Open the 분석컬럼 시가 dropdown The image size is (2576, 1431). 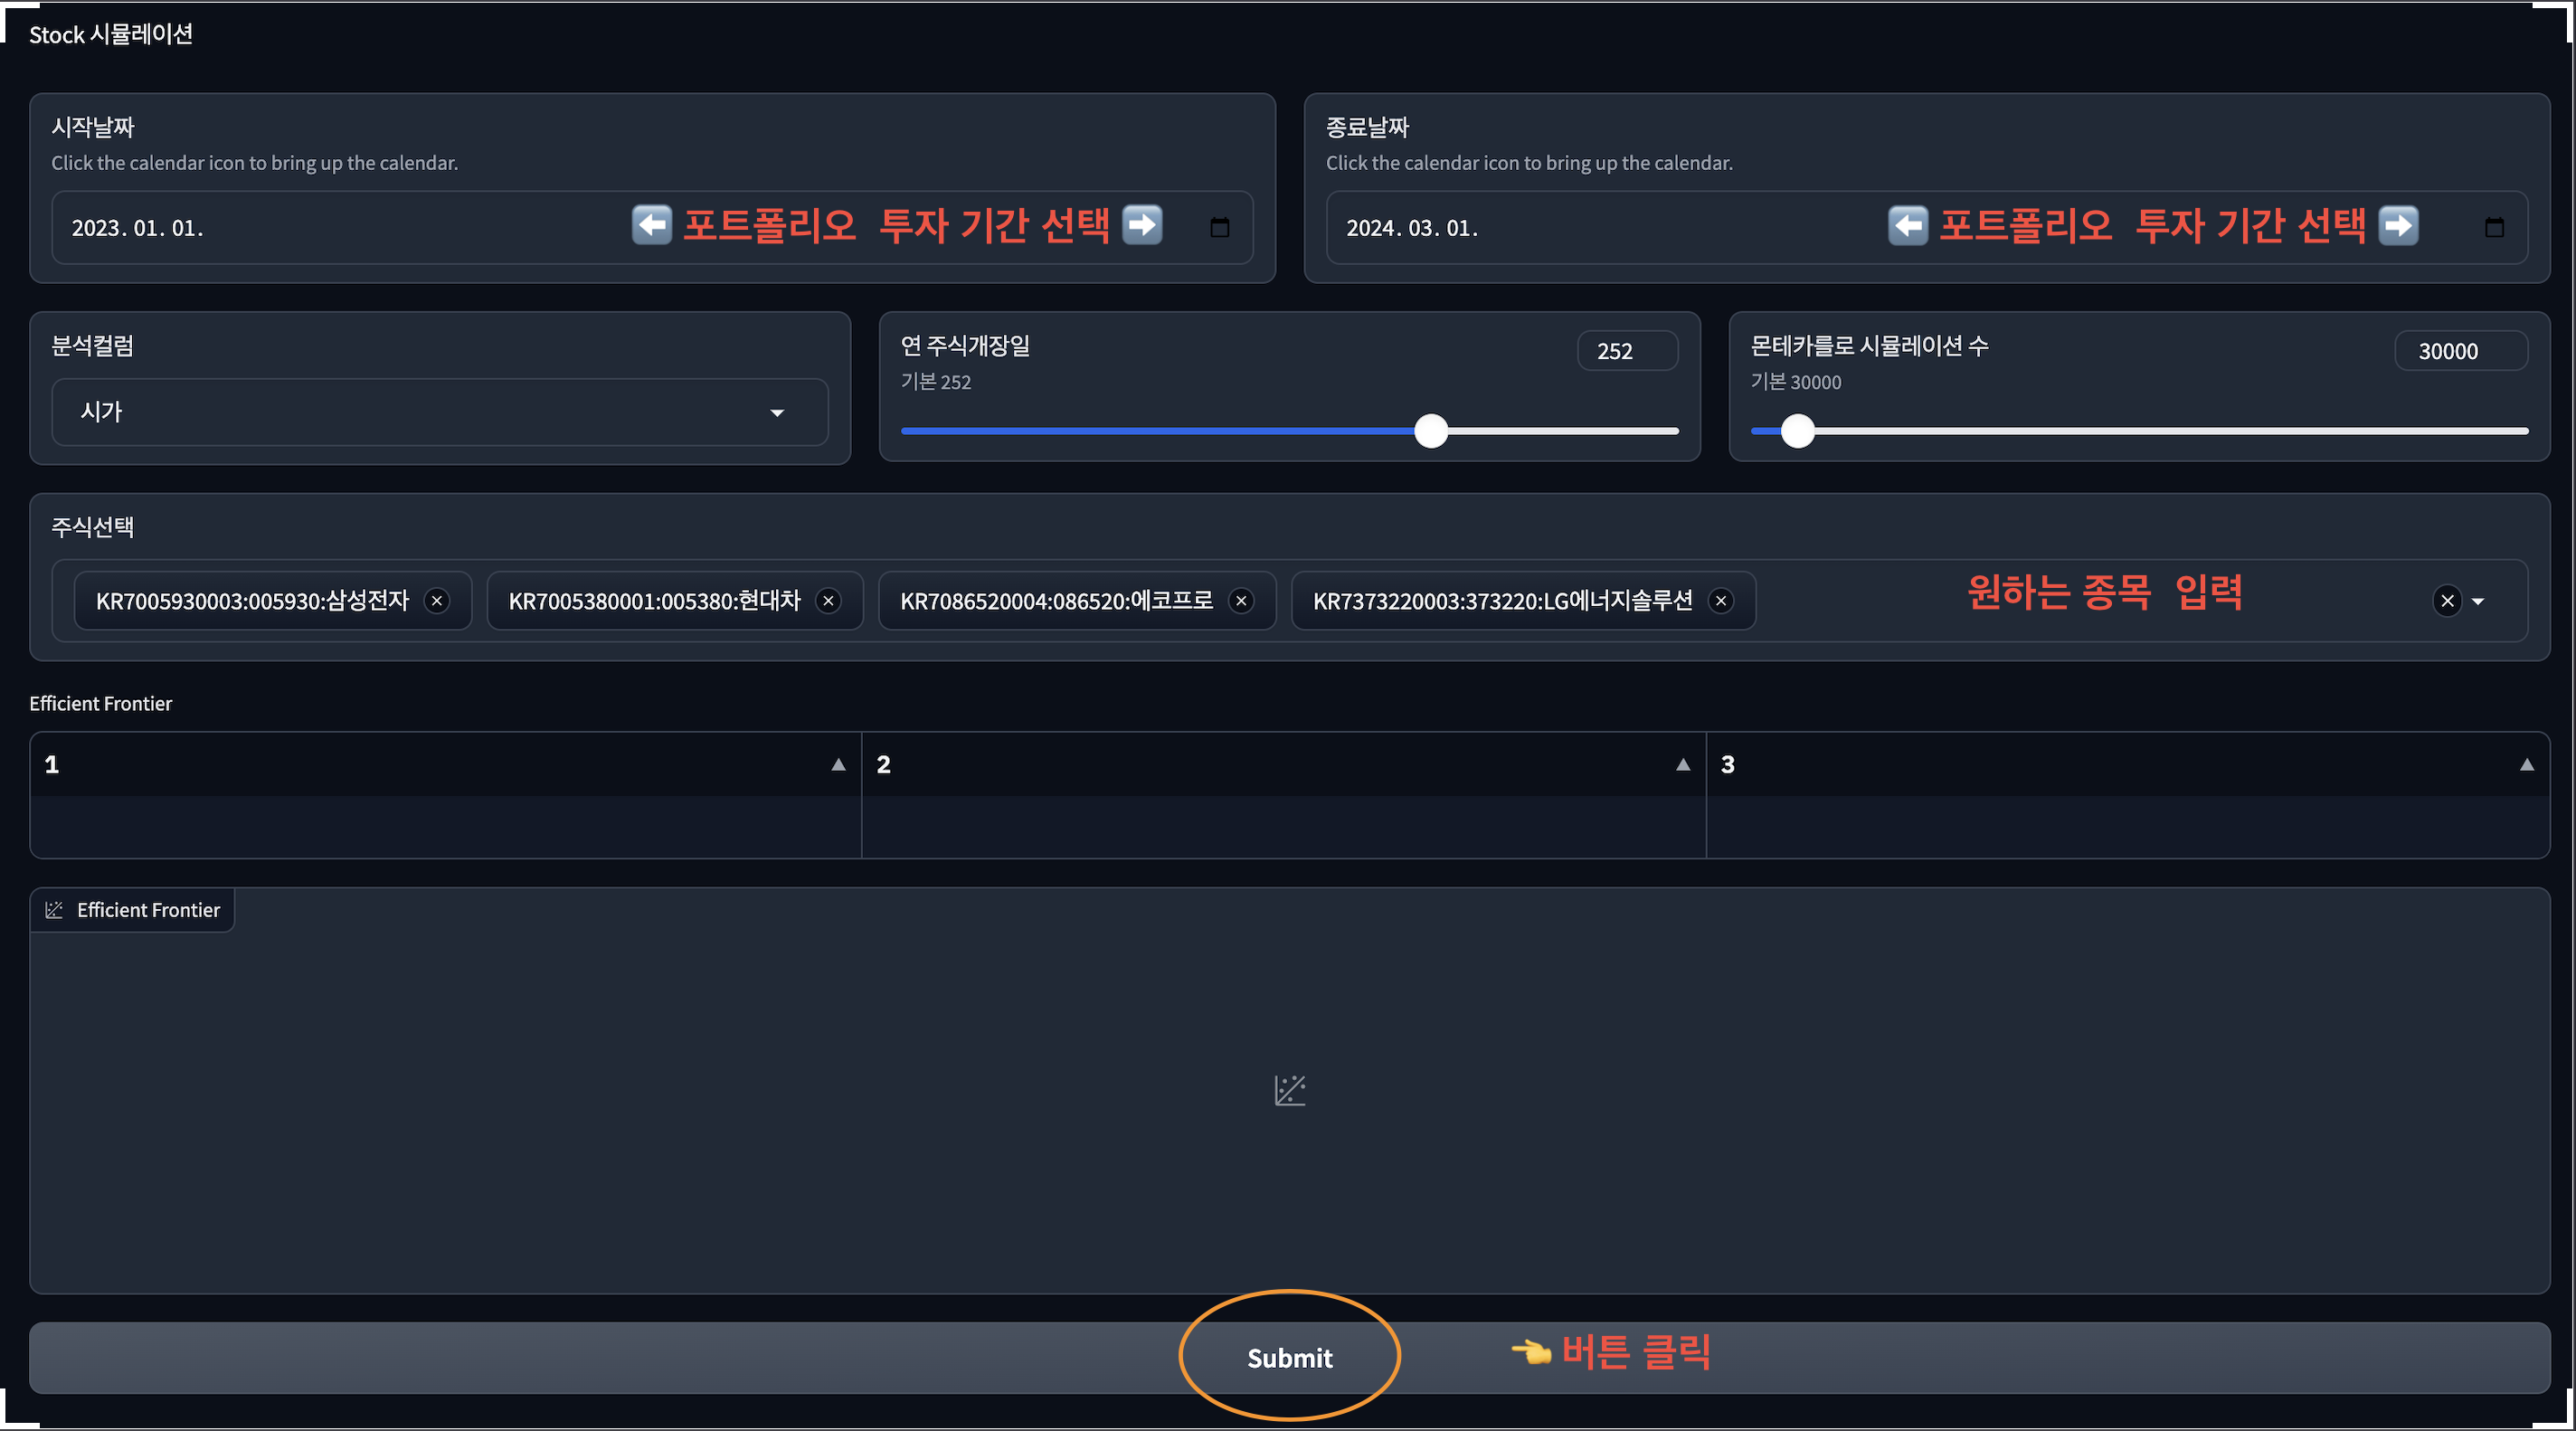[x=440, y=412]
